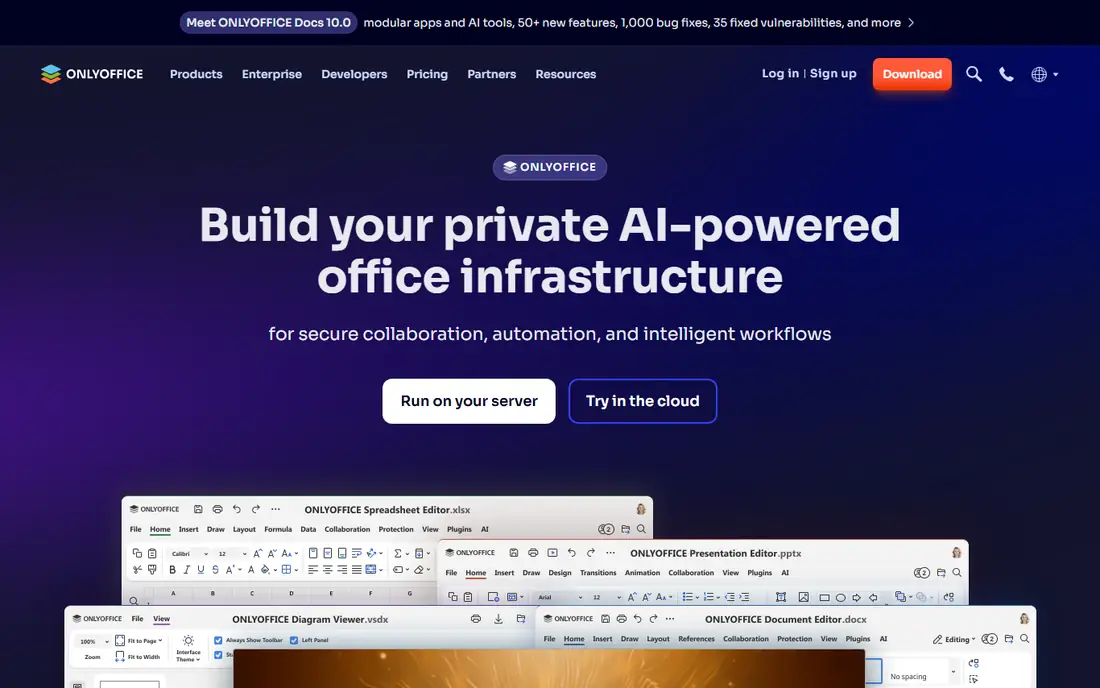Click rectangle shape icon in Presentation Editor
1100x688 pixels.
[x=824, y=598]
